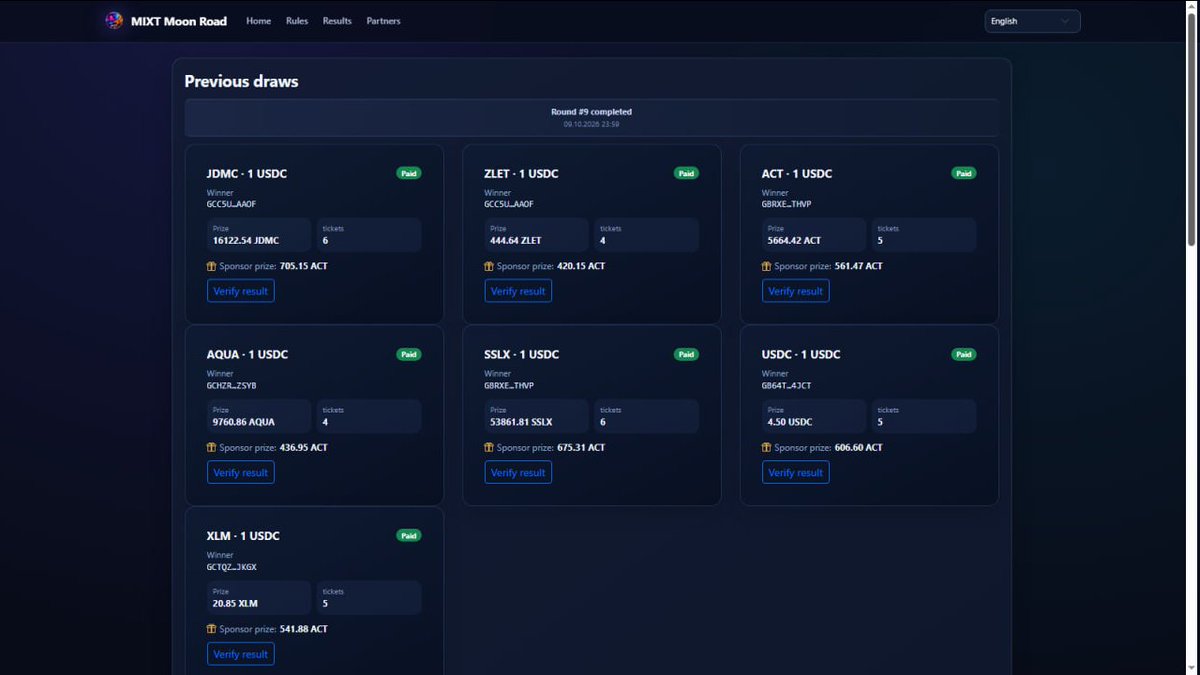Verify result for the ZLET draw
The width and height of the screenshot is (1200, 675).
(518, 291)
